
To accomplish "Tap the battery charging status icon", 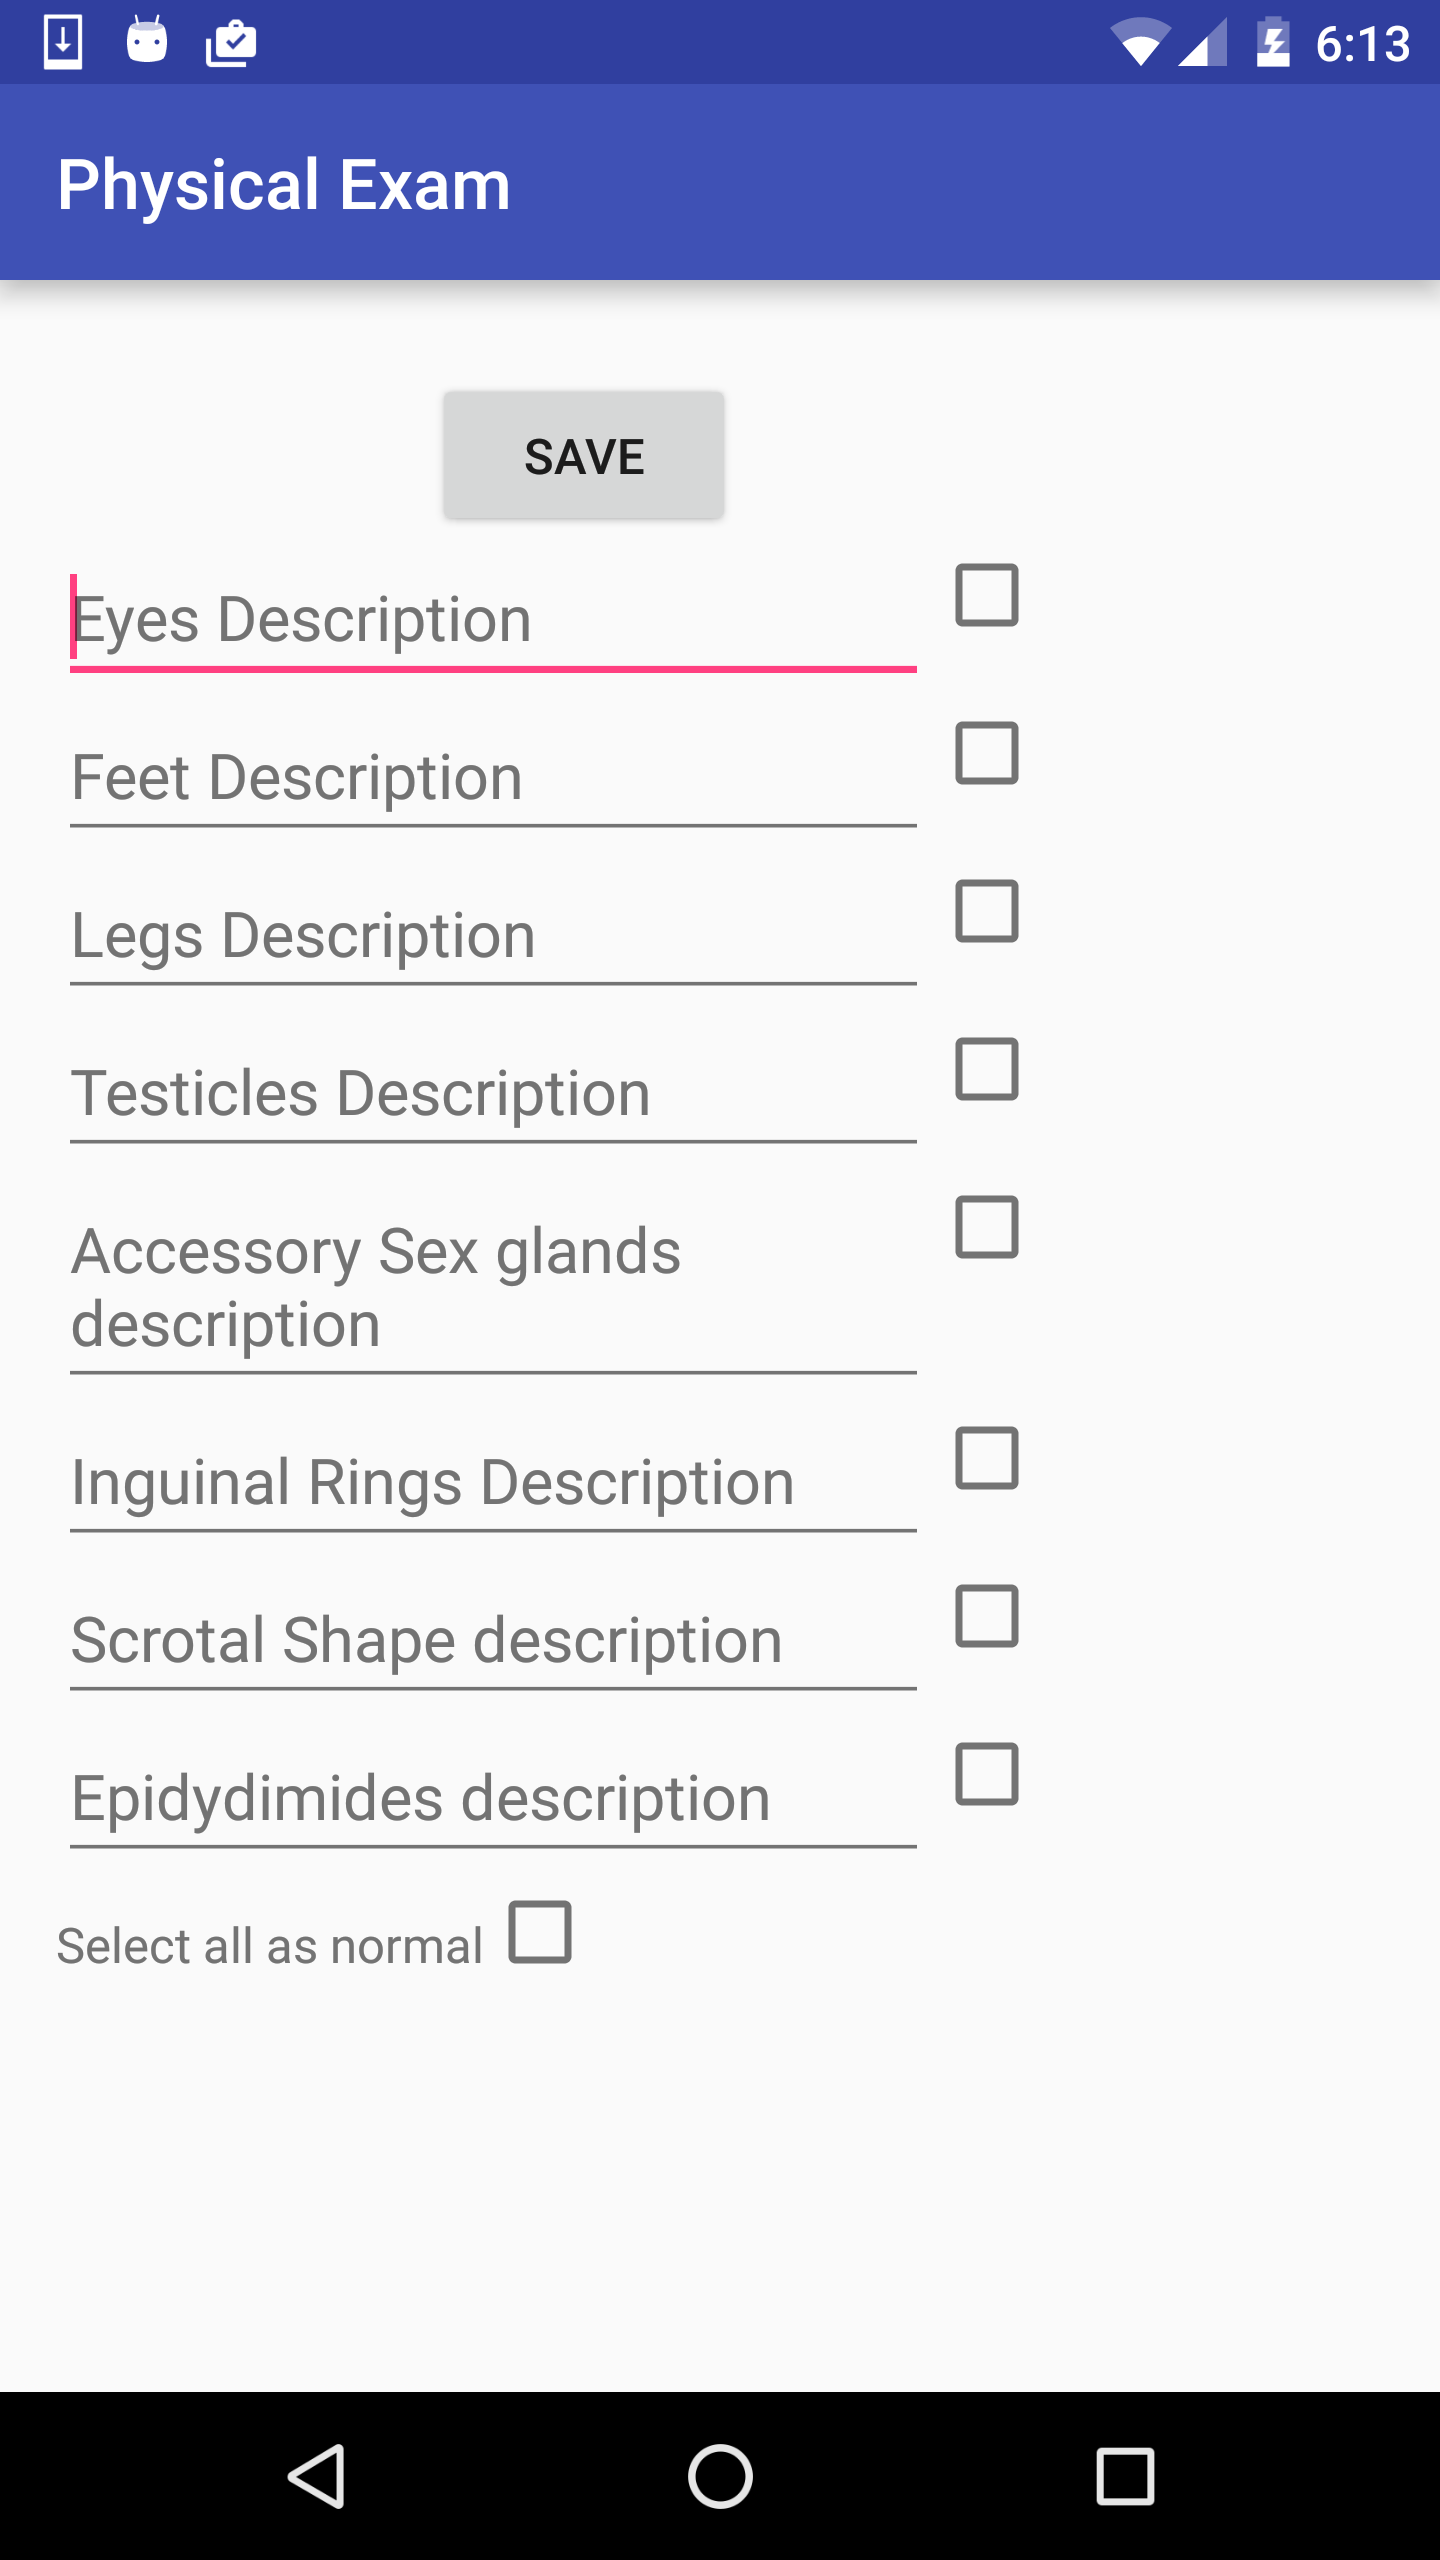I will pos(1273,44).
